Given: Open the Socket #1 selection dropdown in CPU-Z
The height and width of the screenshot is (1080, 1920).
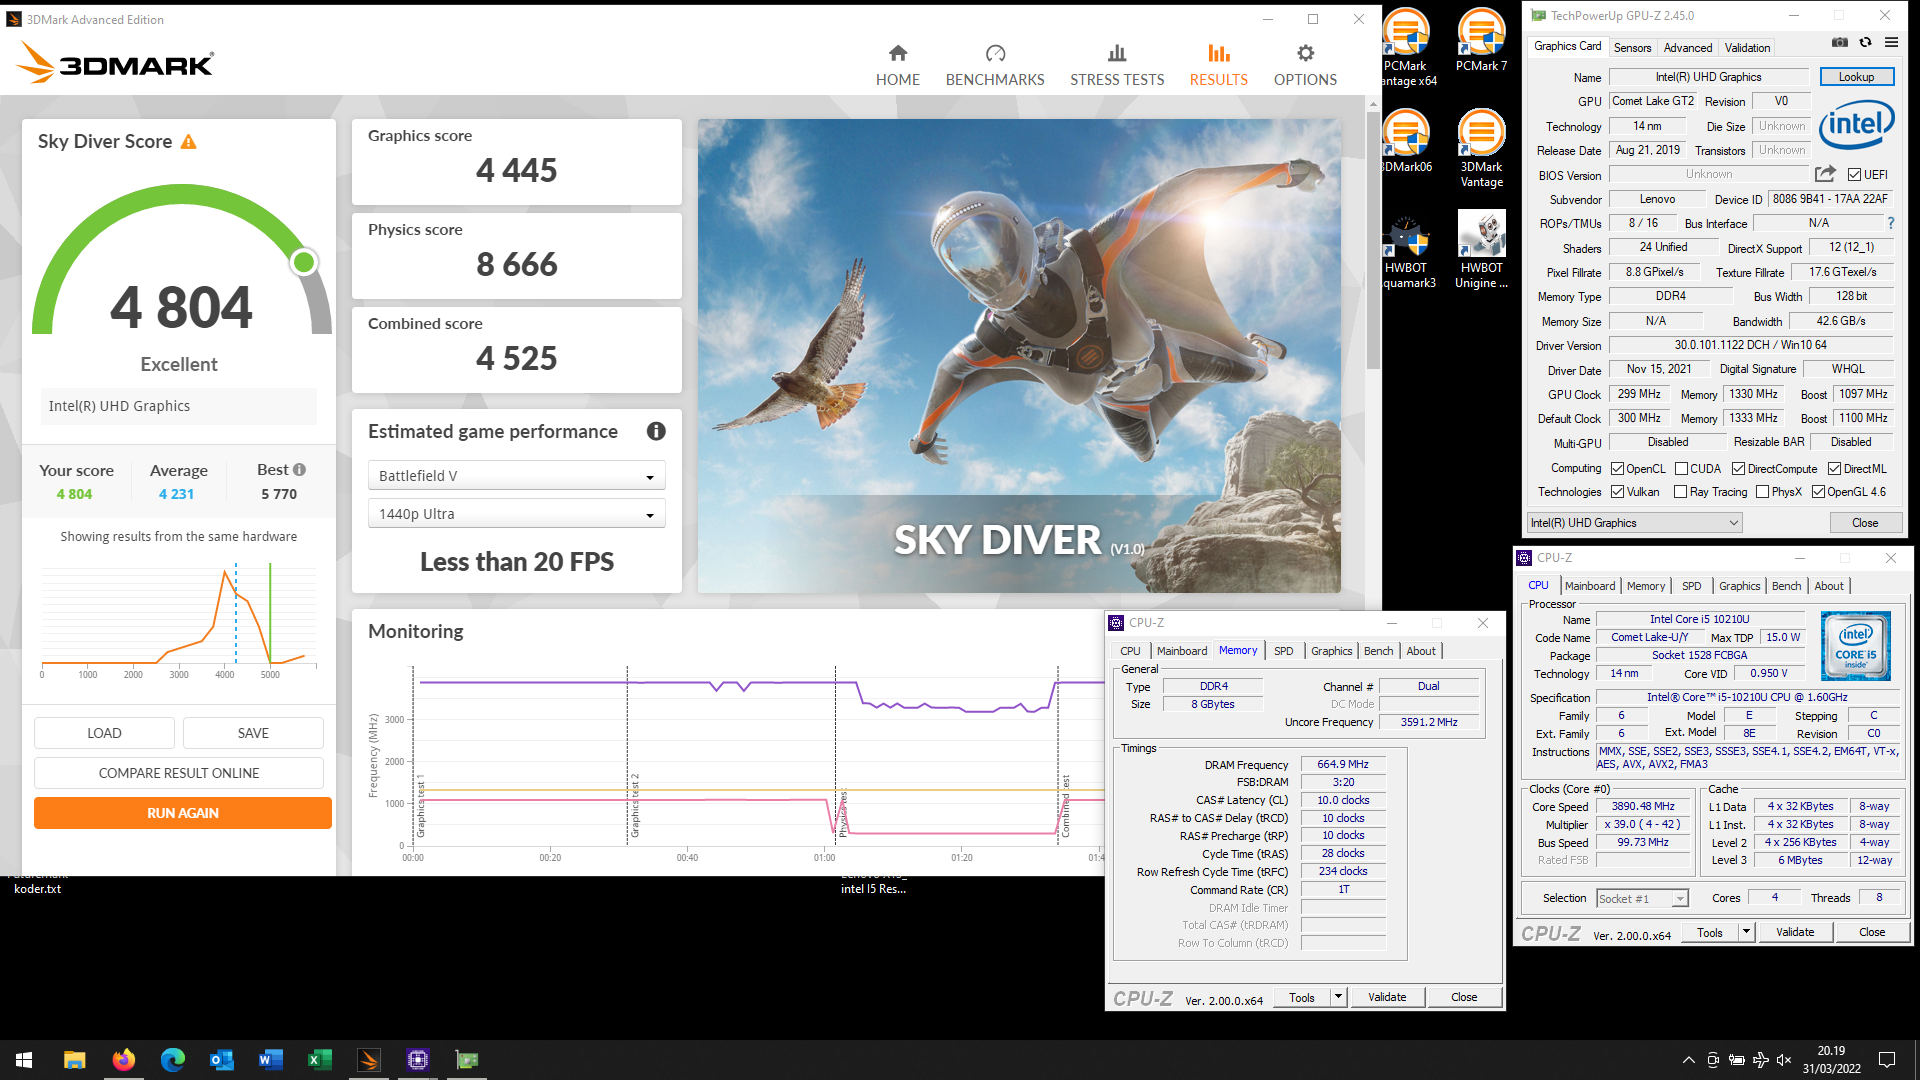Looking at the screenshot, I should (x=1642, y=898).
